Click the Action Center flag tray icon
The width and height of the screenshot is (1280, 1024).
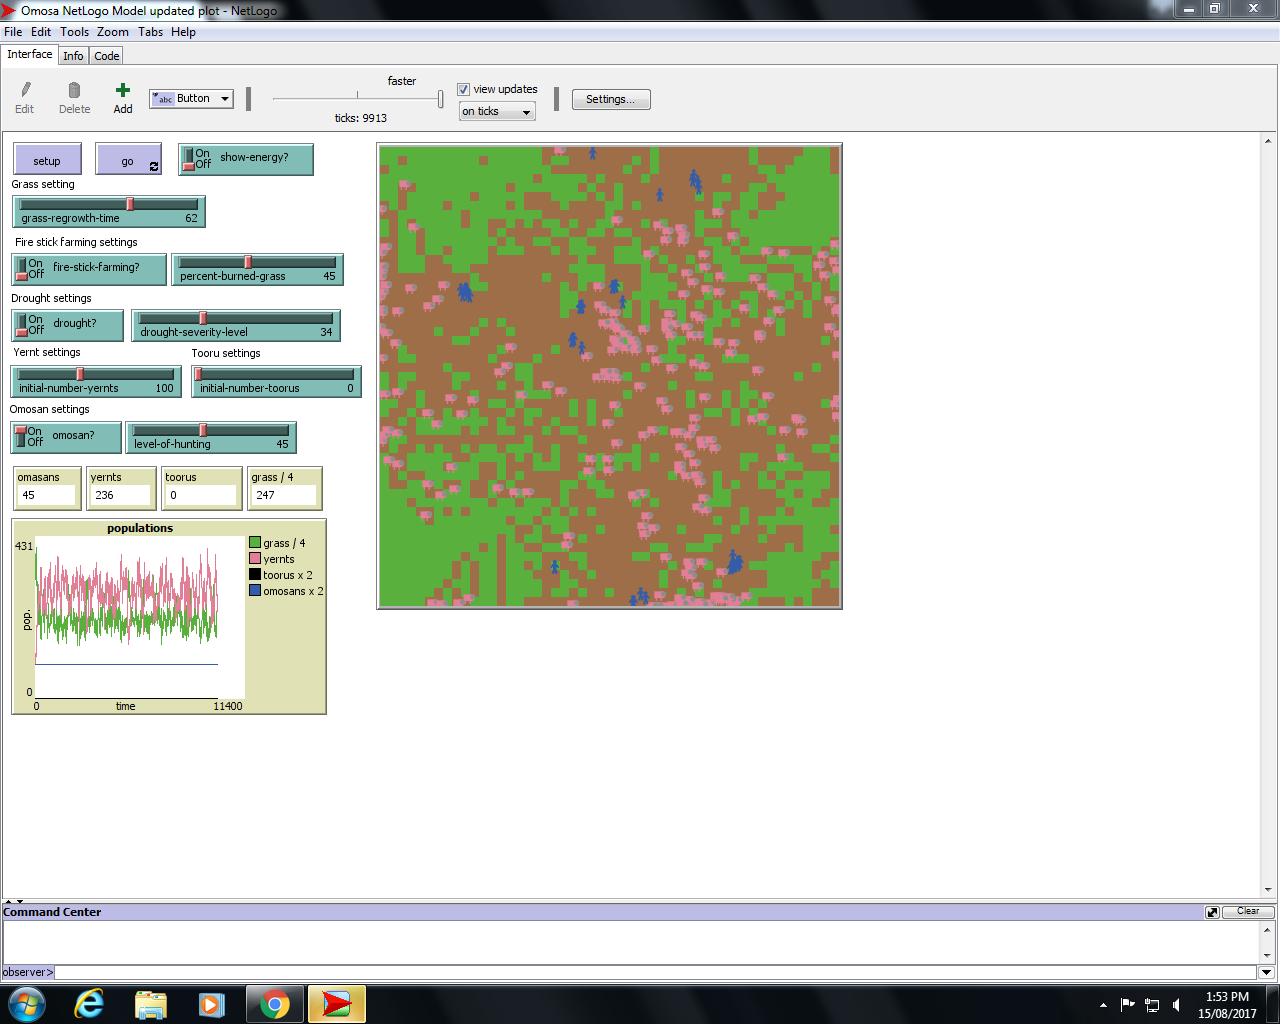tap(1128, 1005)
